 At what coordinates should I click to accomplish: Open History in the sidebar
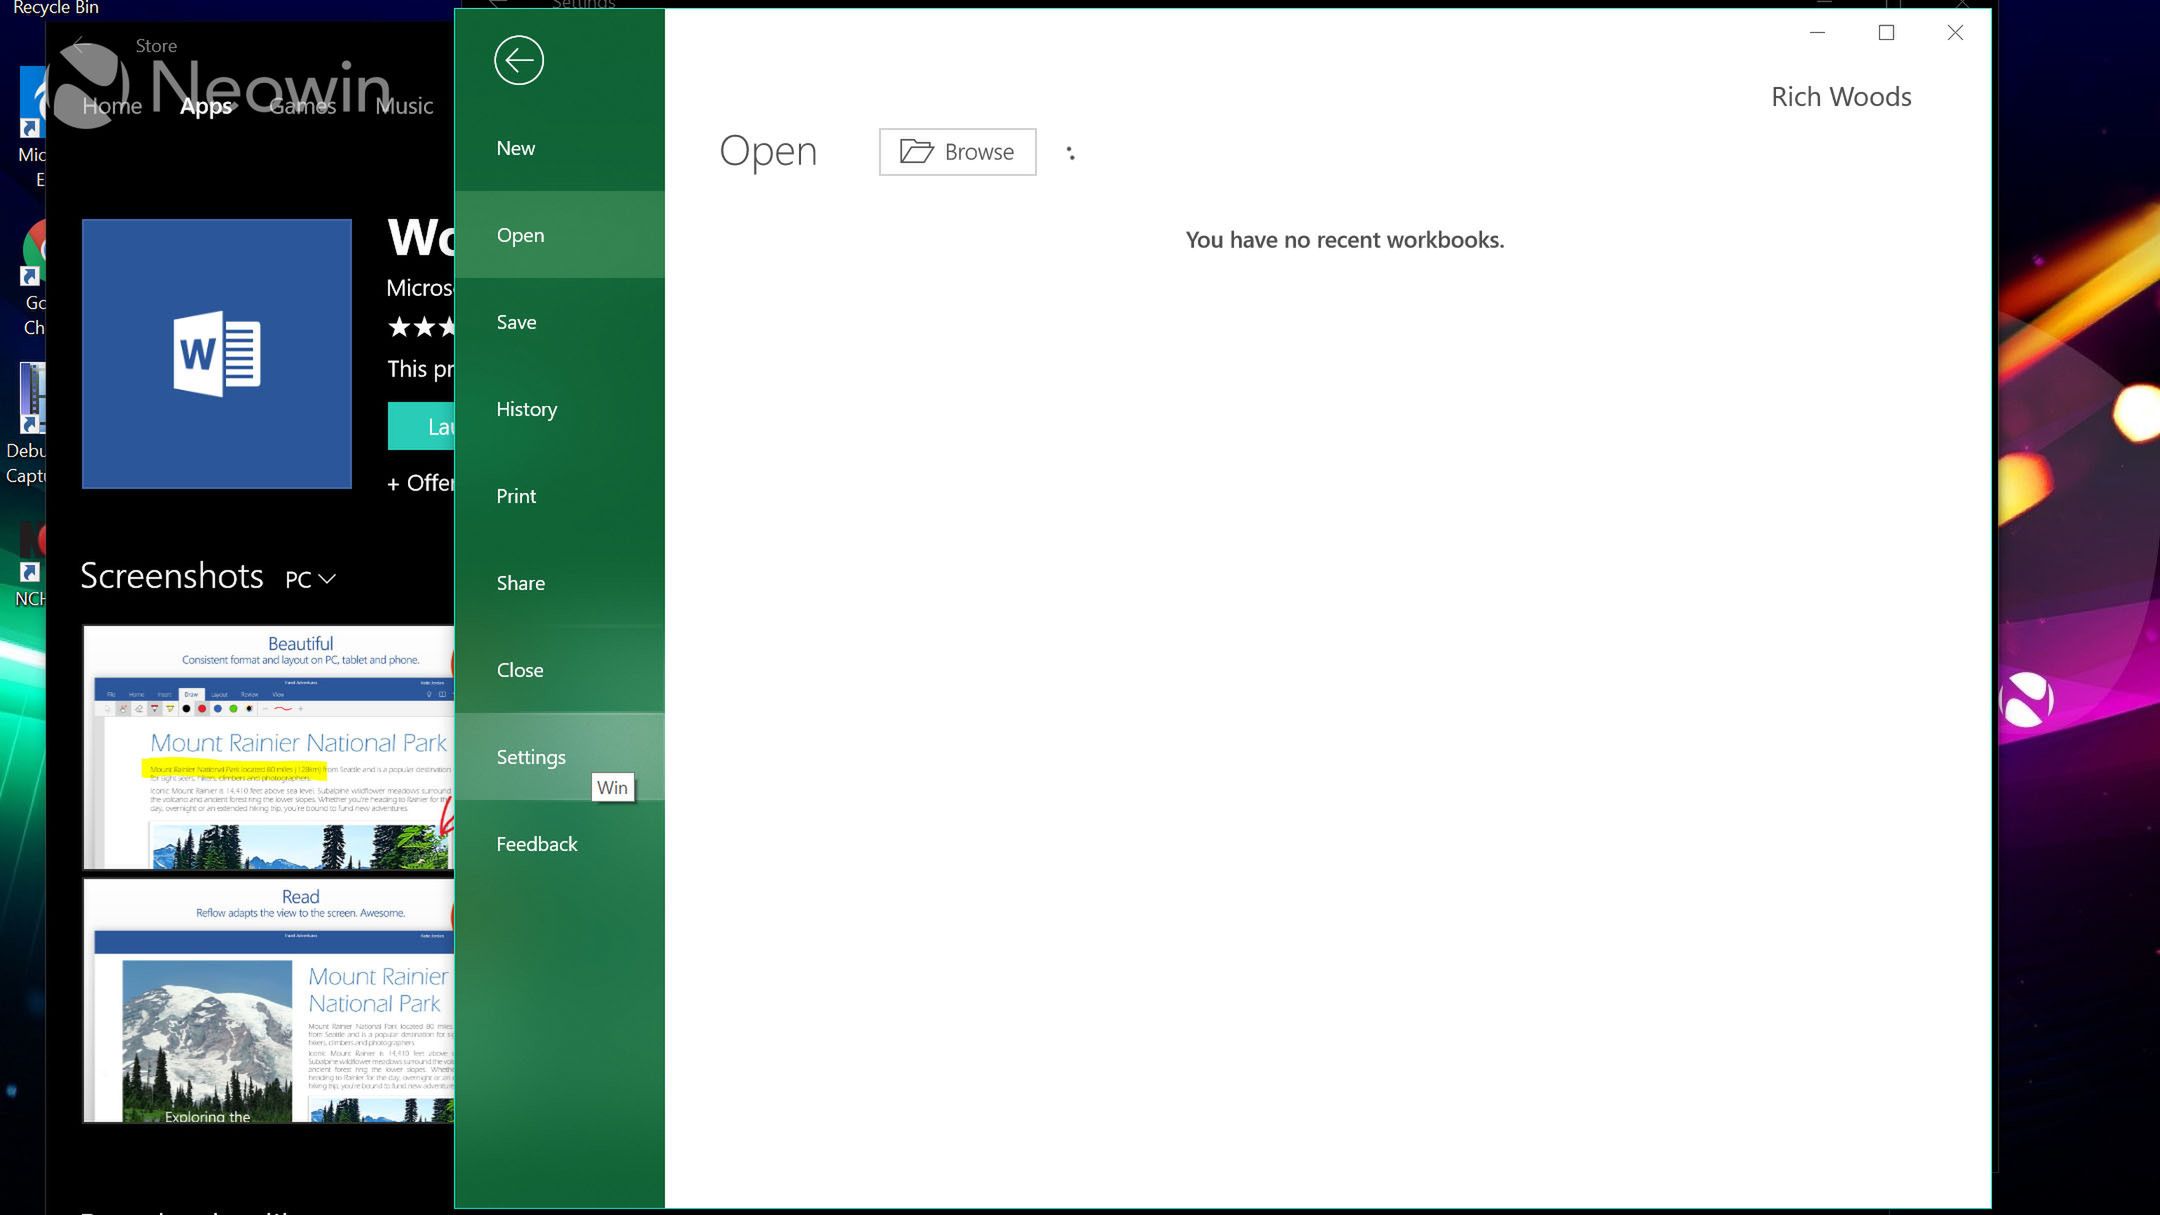[x=526, y=409]
